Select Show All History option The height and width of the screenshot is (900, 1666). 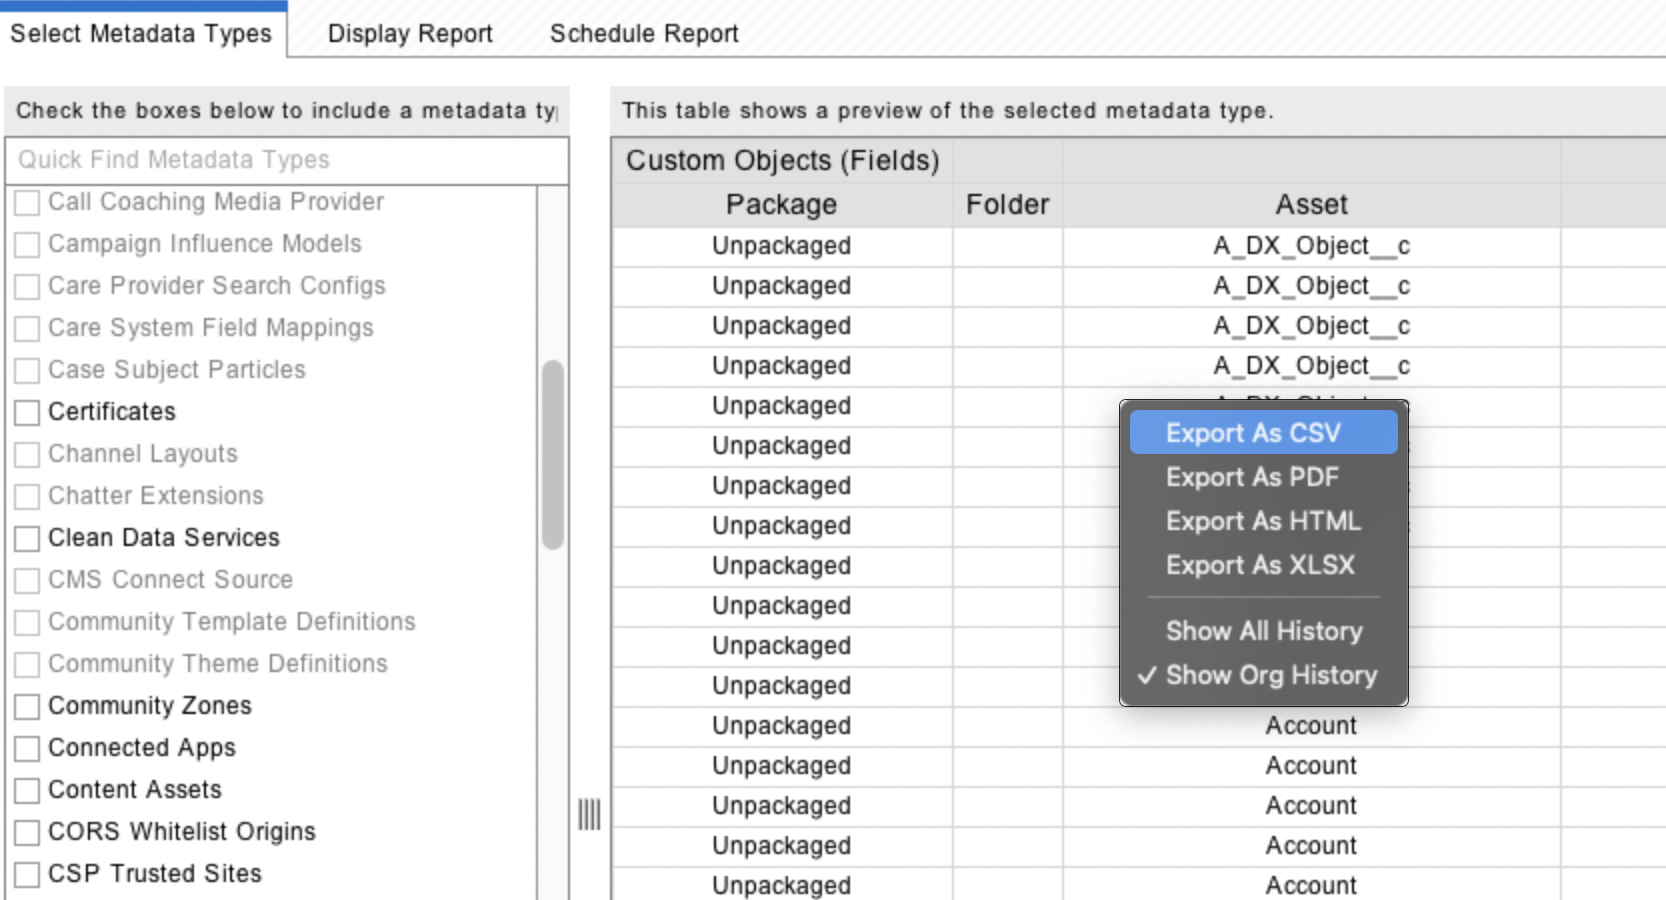click(1262, 631)
